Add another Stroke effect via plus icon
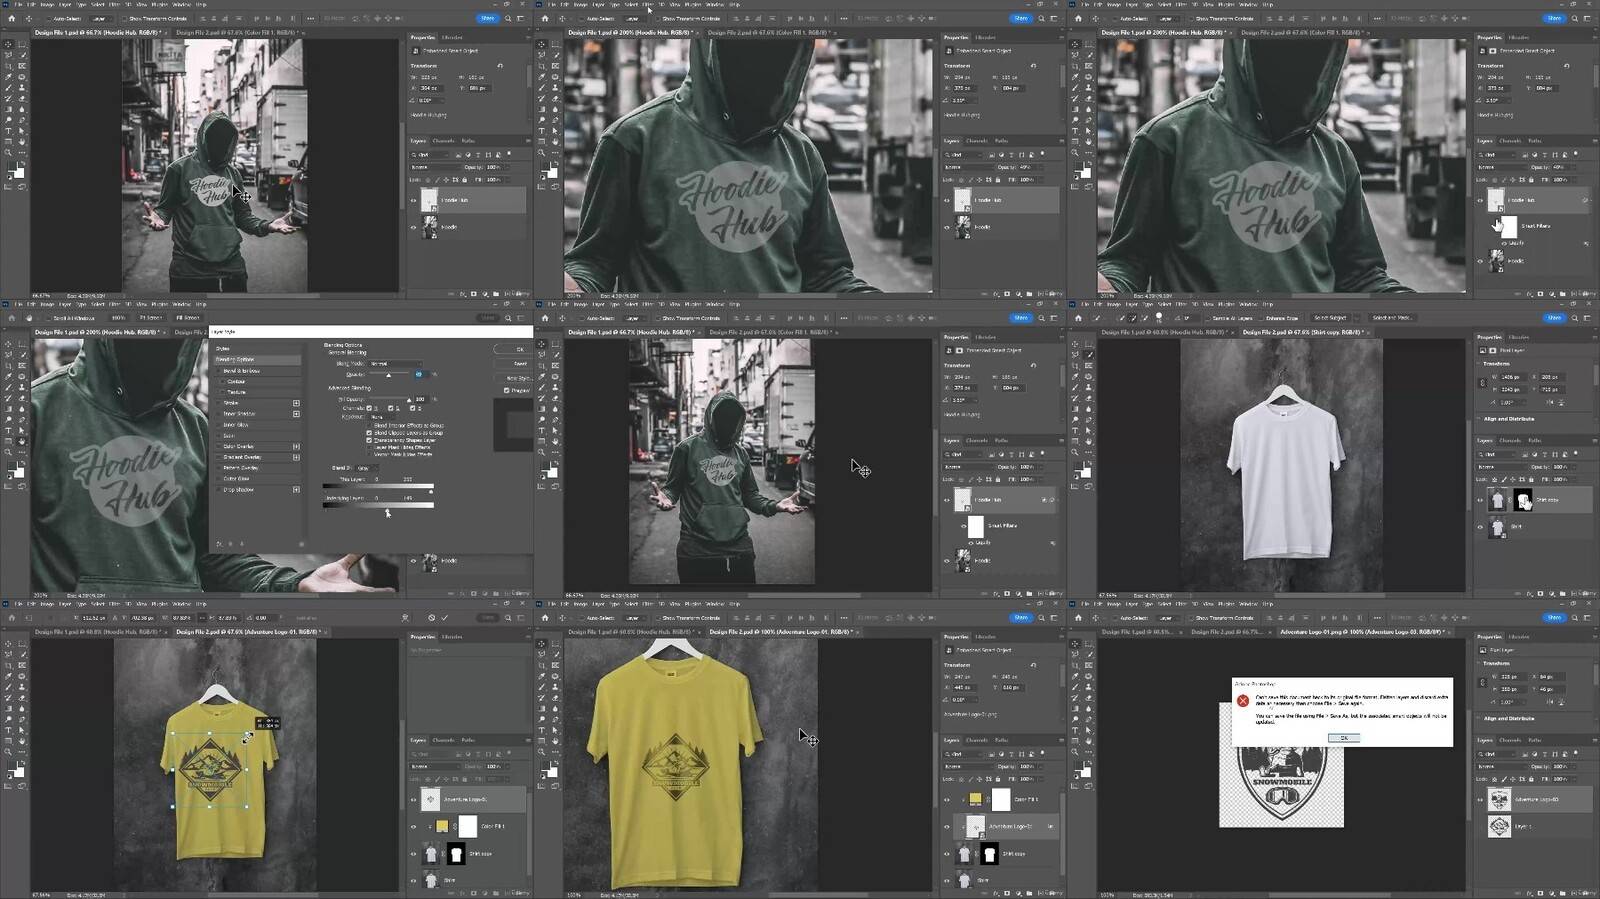 (x=296, y=403)
